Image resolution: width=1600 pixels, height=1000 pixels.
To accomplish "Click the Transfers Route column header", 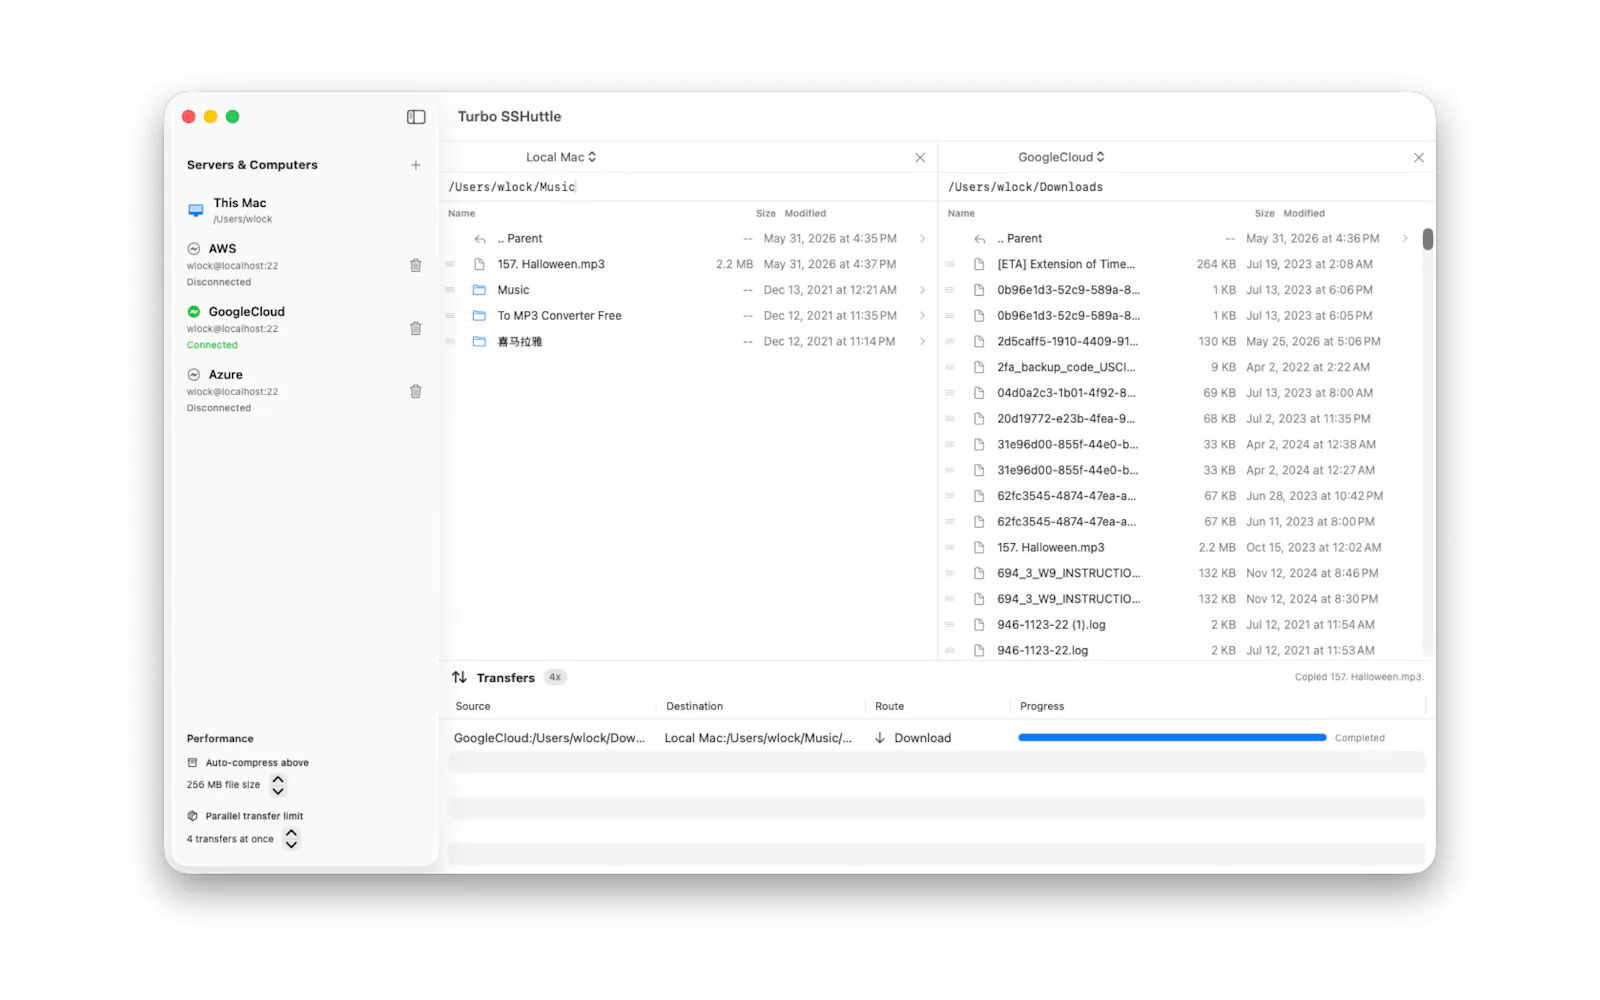I will point(889,707).
